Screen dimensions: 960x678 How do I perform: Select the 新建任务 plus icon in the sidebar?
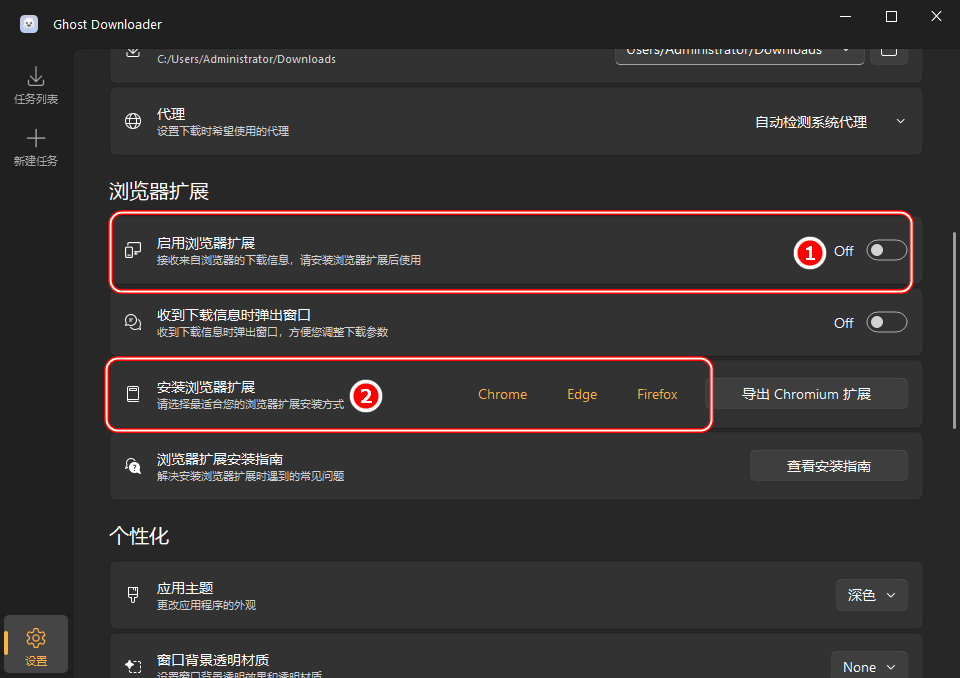tap(36, 138)
